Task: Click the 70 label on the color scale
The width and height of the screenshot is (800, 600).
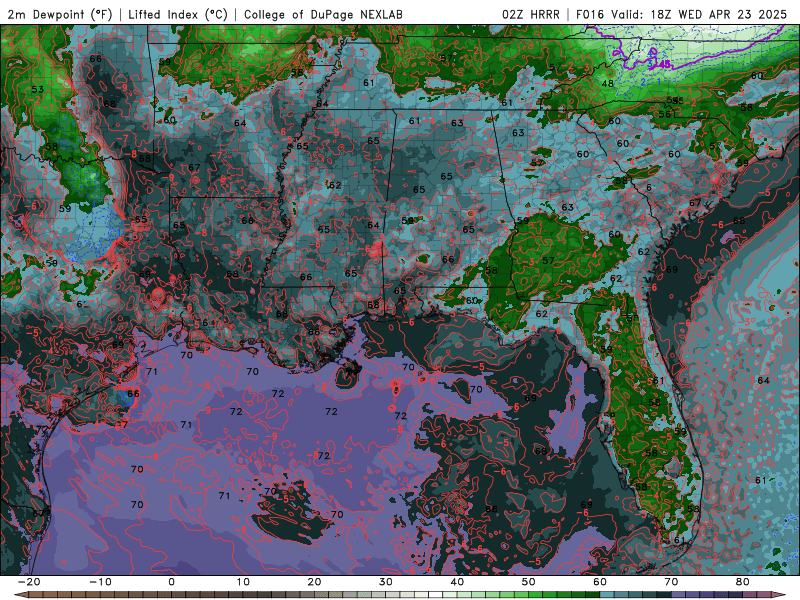Action: pos(671,582)
